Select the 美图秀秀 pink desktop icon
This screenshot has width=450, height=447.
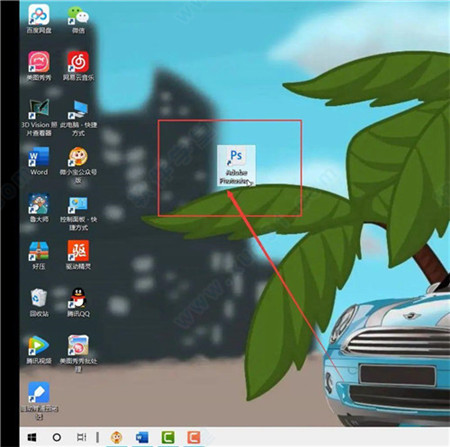click(x=39, y=66)
